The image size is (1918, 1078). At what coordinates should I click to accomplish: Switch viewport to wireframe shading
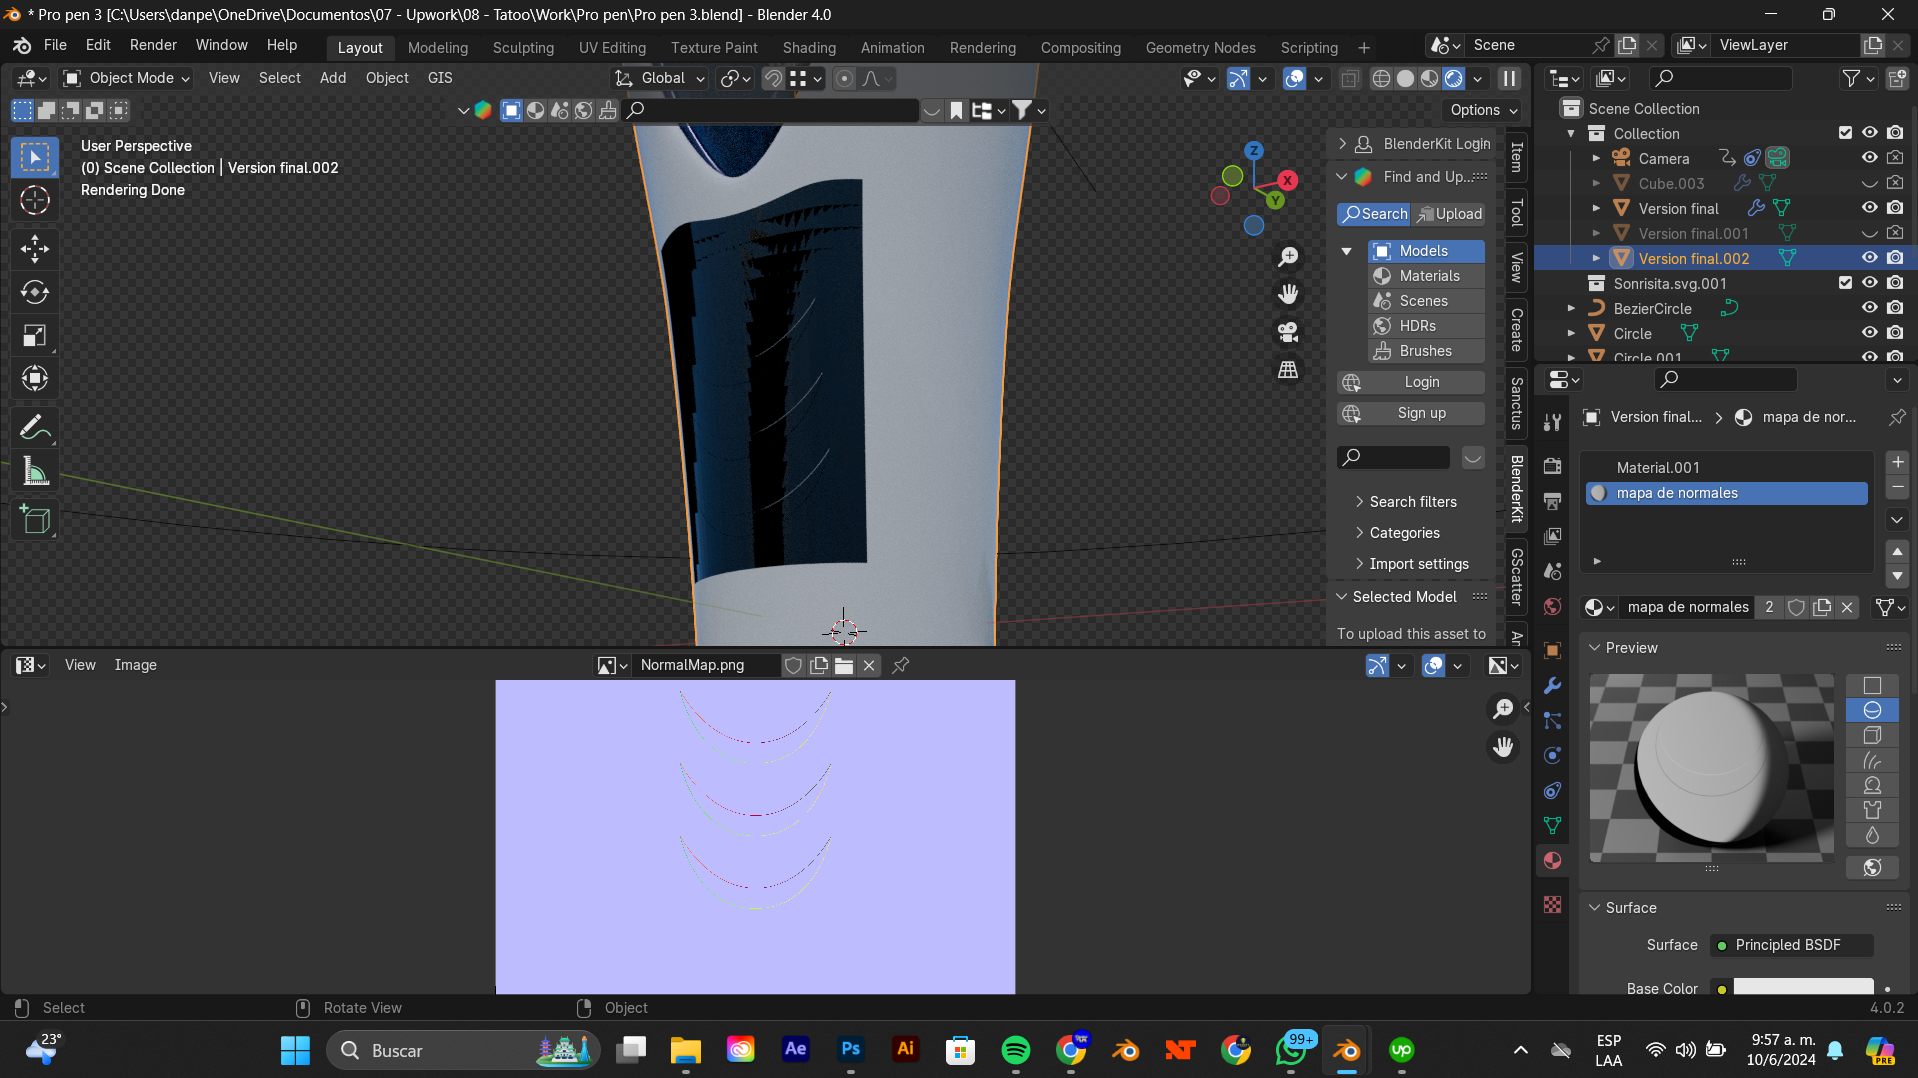[x=1381, y=79]
